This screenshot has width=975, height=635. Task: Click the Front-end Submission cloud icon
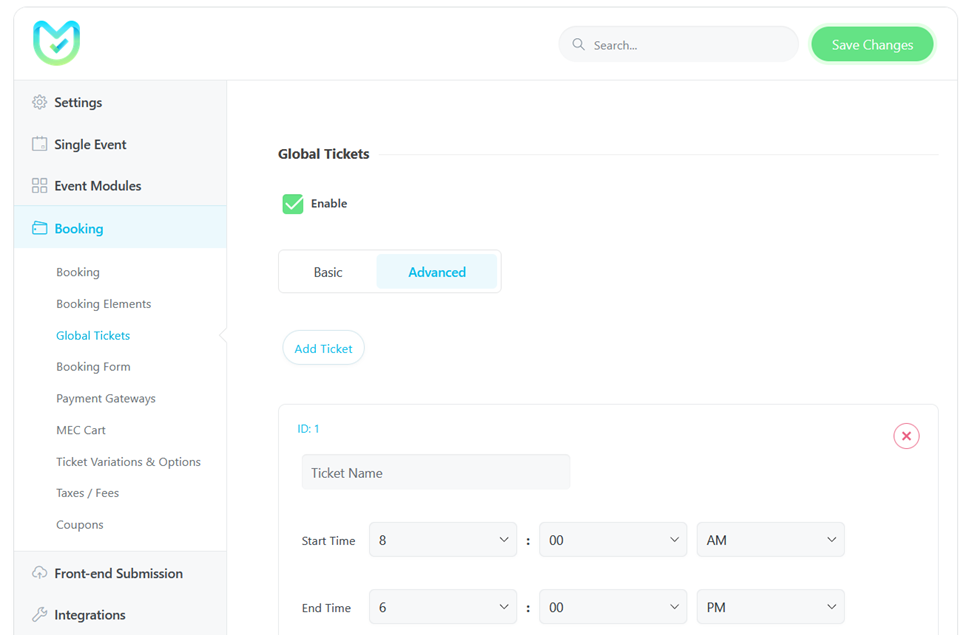tap(39, 573)
